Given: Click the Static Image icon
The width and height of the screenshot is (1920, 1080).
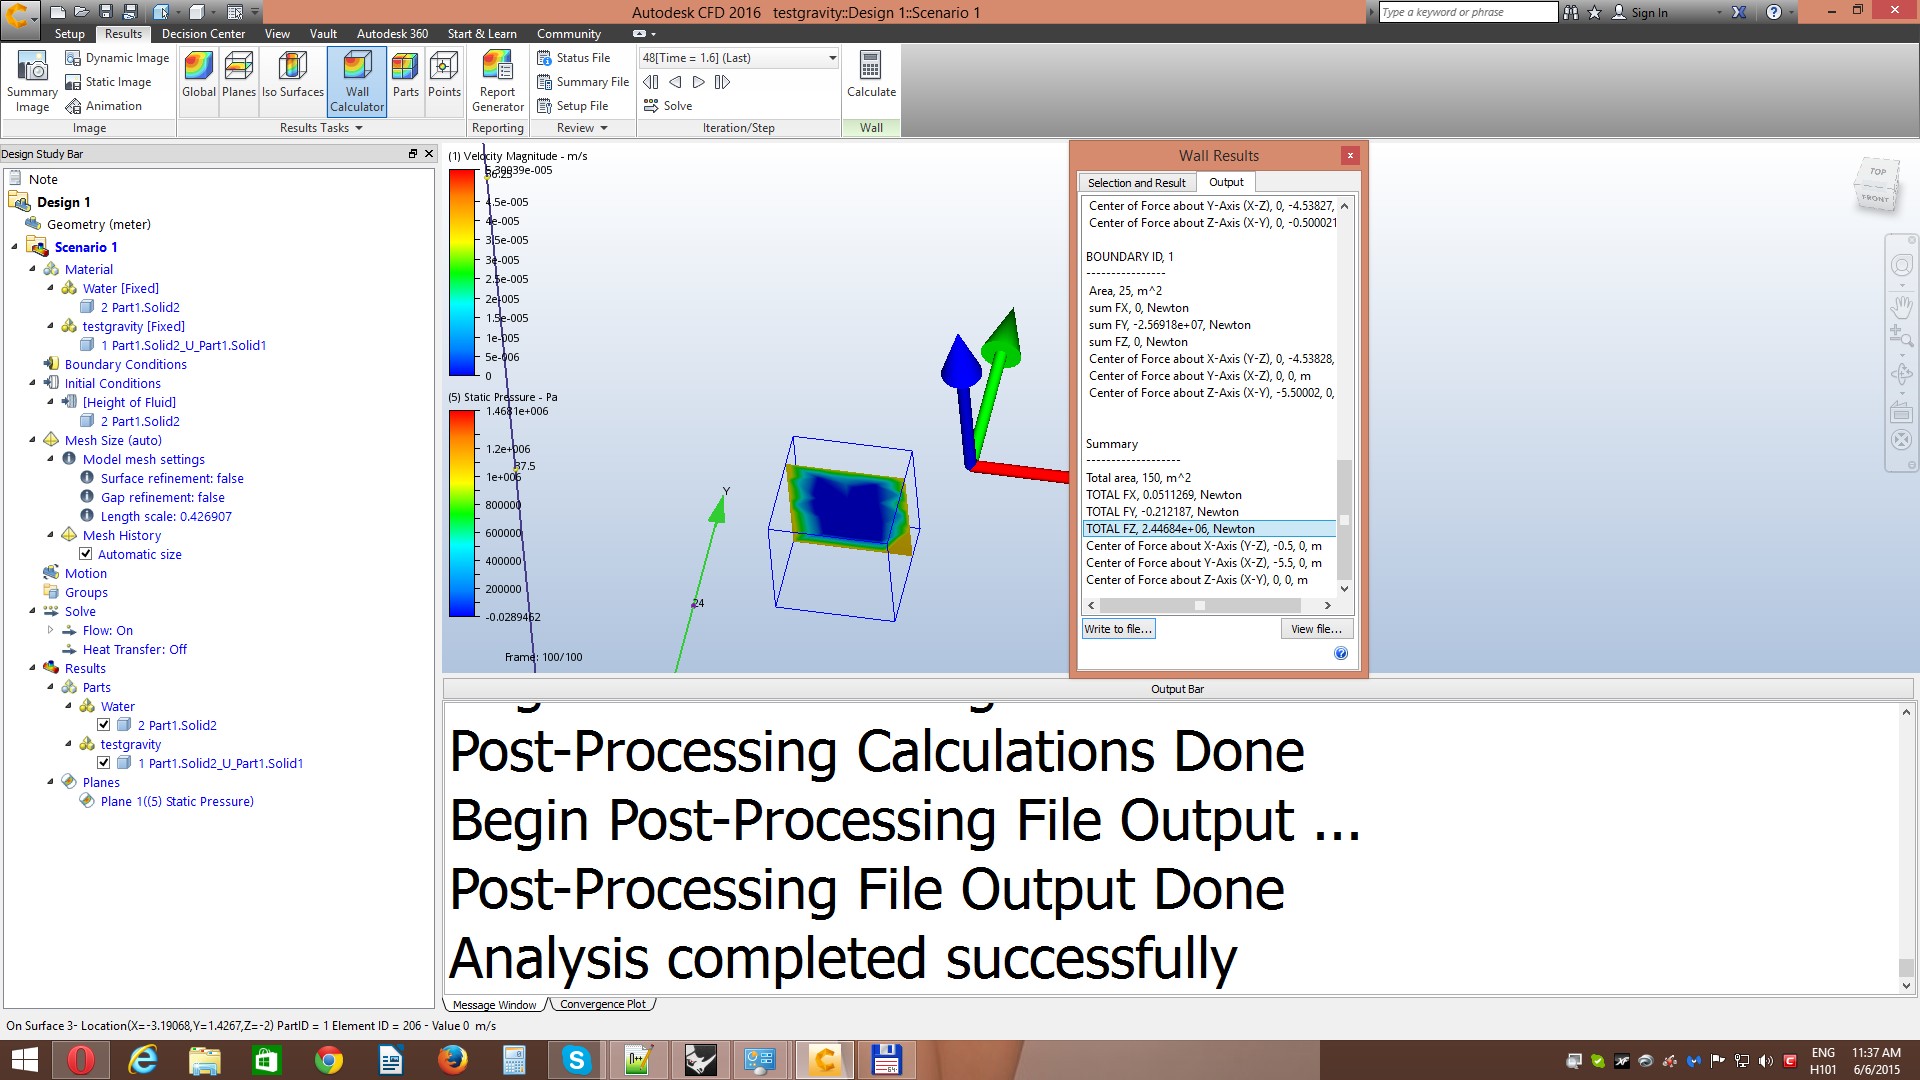Looking at the screenshot, I should pos(73,82).
